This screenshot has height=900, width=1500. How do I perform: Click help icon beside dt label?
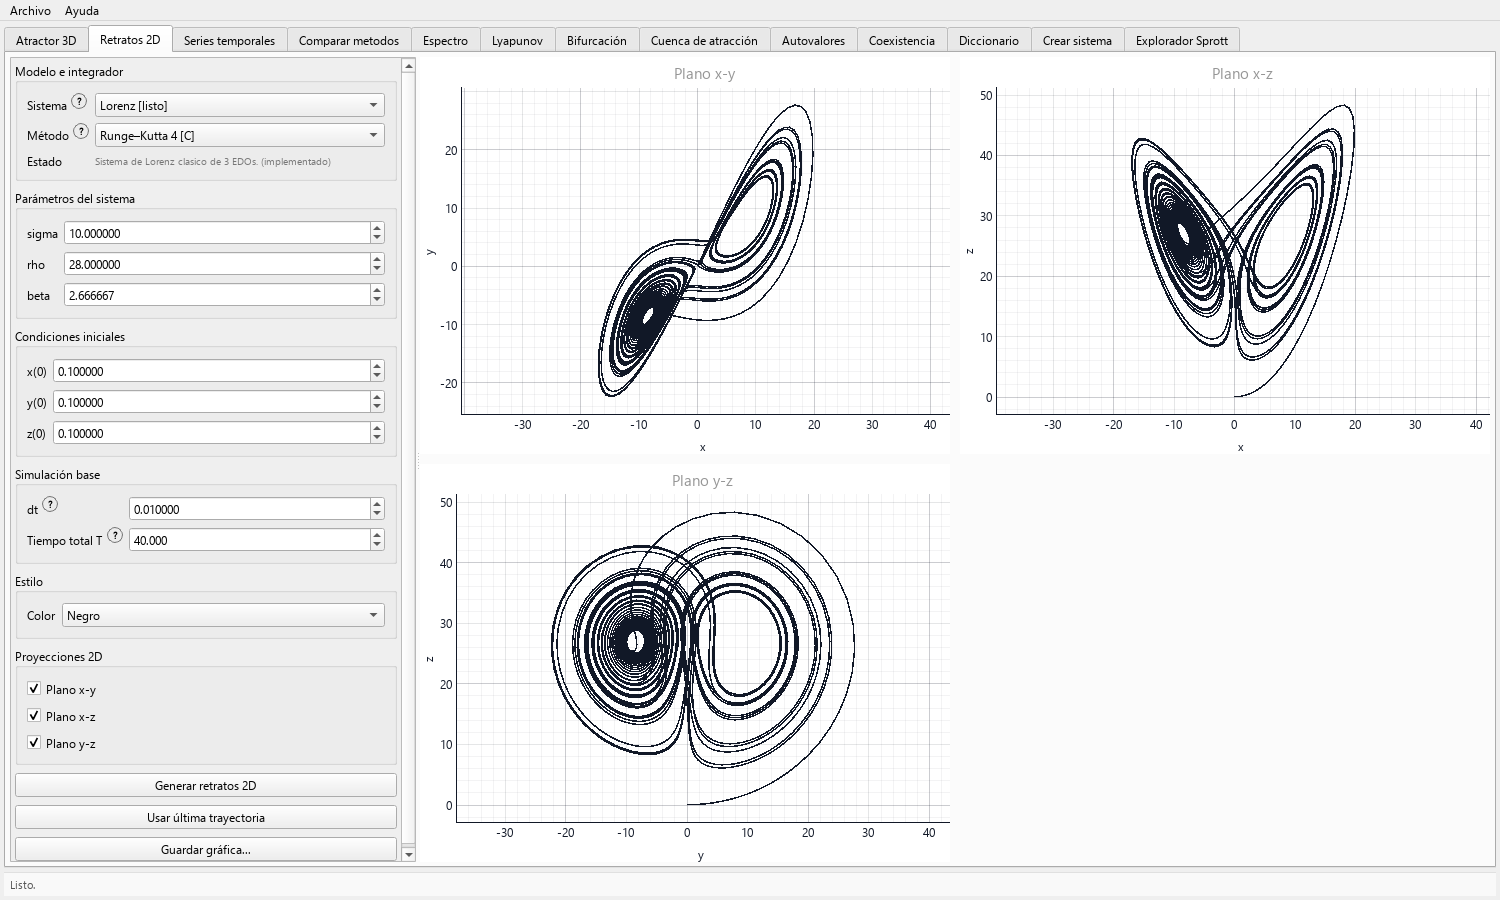tap(50, 505)
